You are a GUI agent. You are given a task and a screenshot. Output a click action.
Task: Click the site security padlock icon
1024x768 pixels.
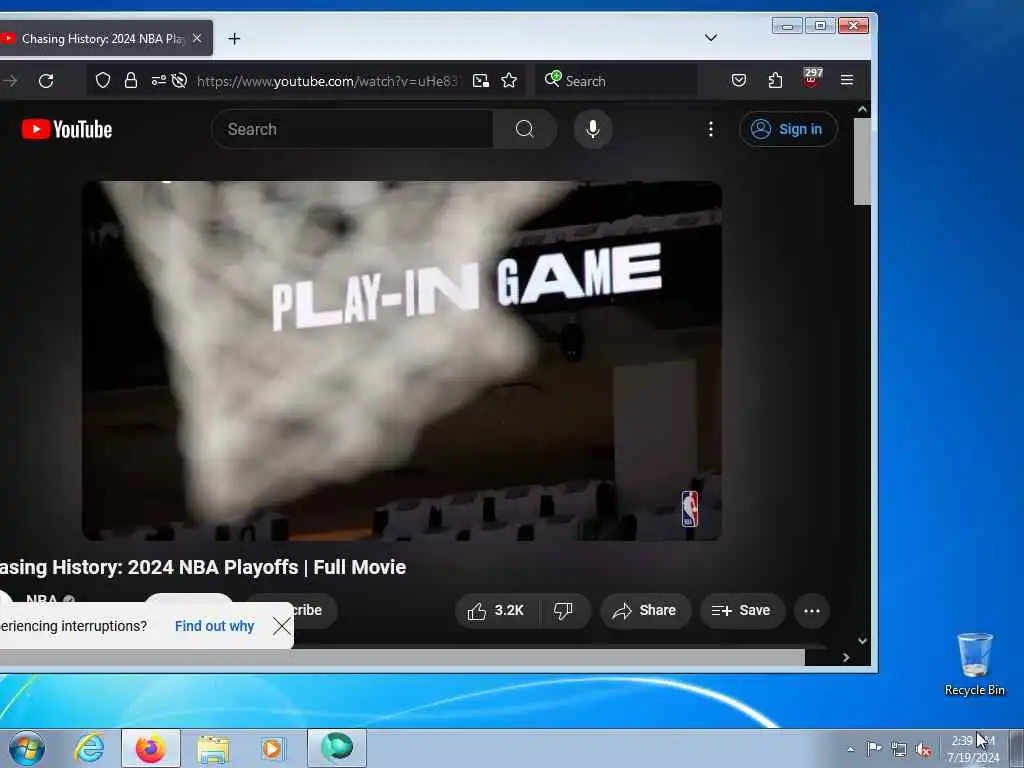pos(131,80)
